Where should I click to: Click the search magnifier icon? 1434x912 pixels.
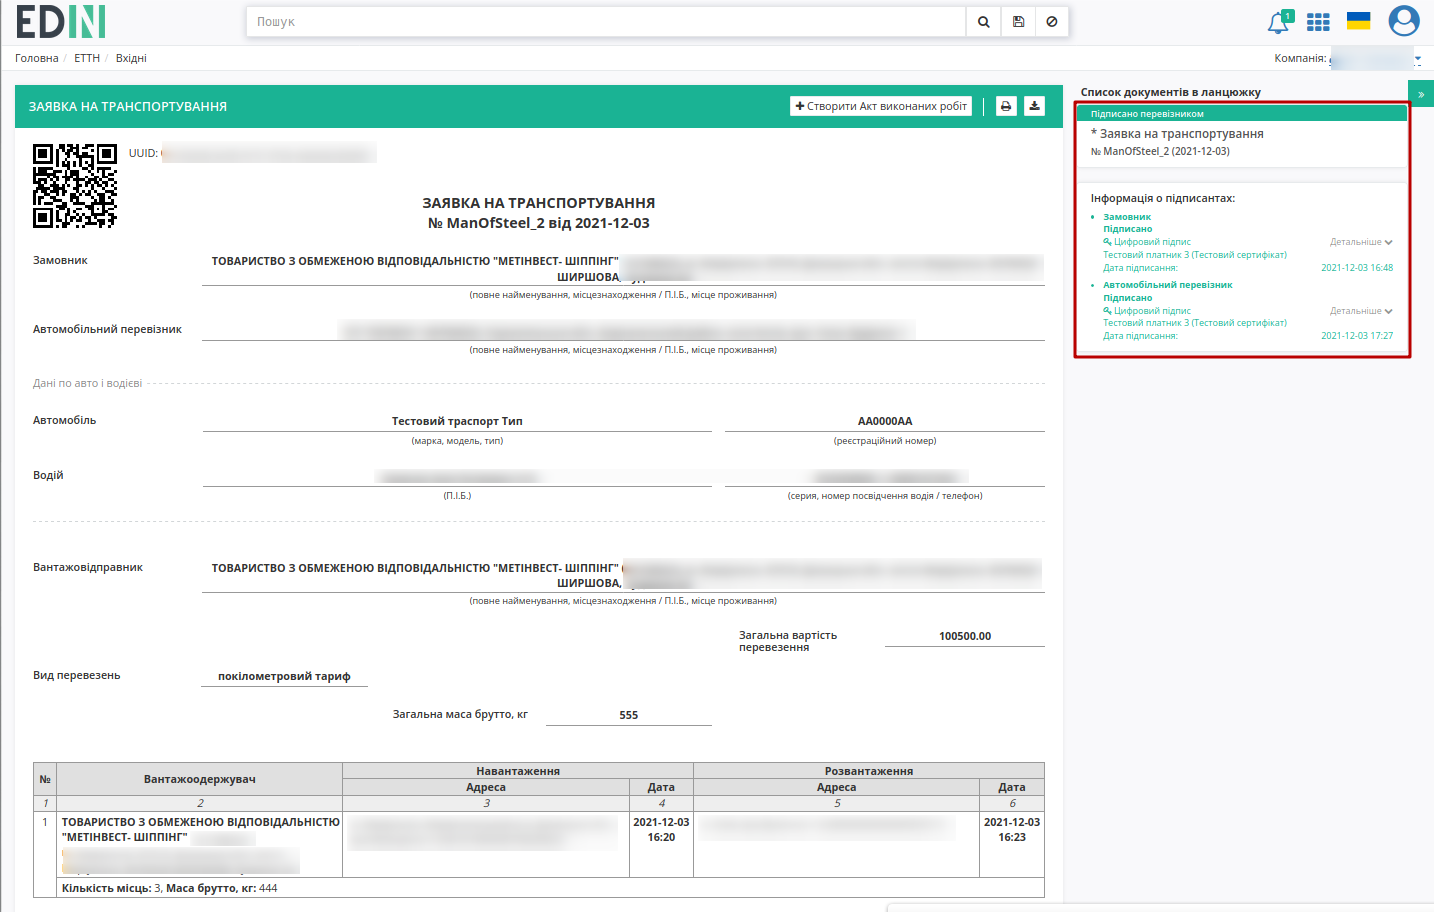[984, 22]
